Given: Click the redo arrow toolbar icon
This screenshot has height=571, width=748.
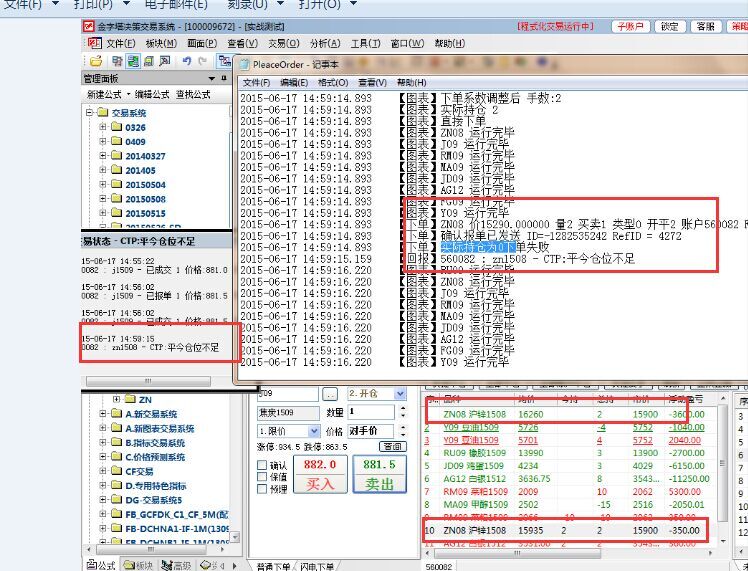Looking at the screenshot, I should (x=203, y=61).
